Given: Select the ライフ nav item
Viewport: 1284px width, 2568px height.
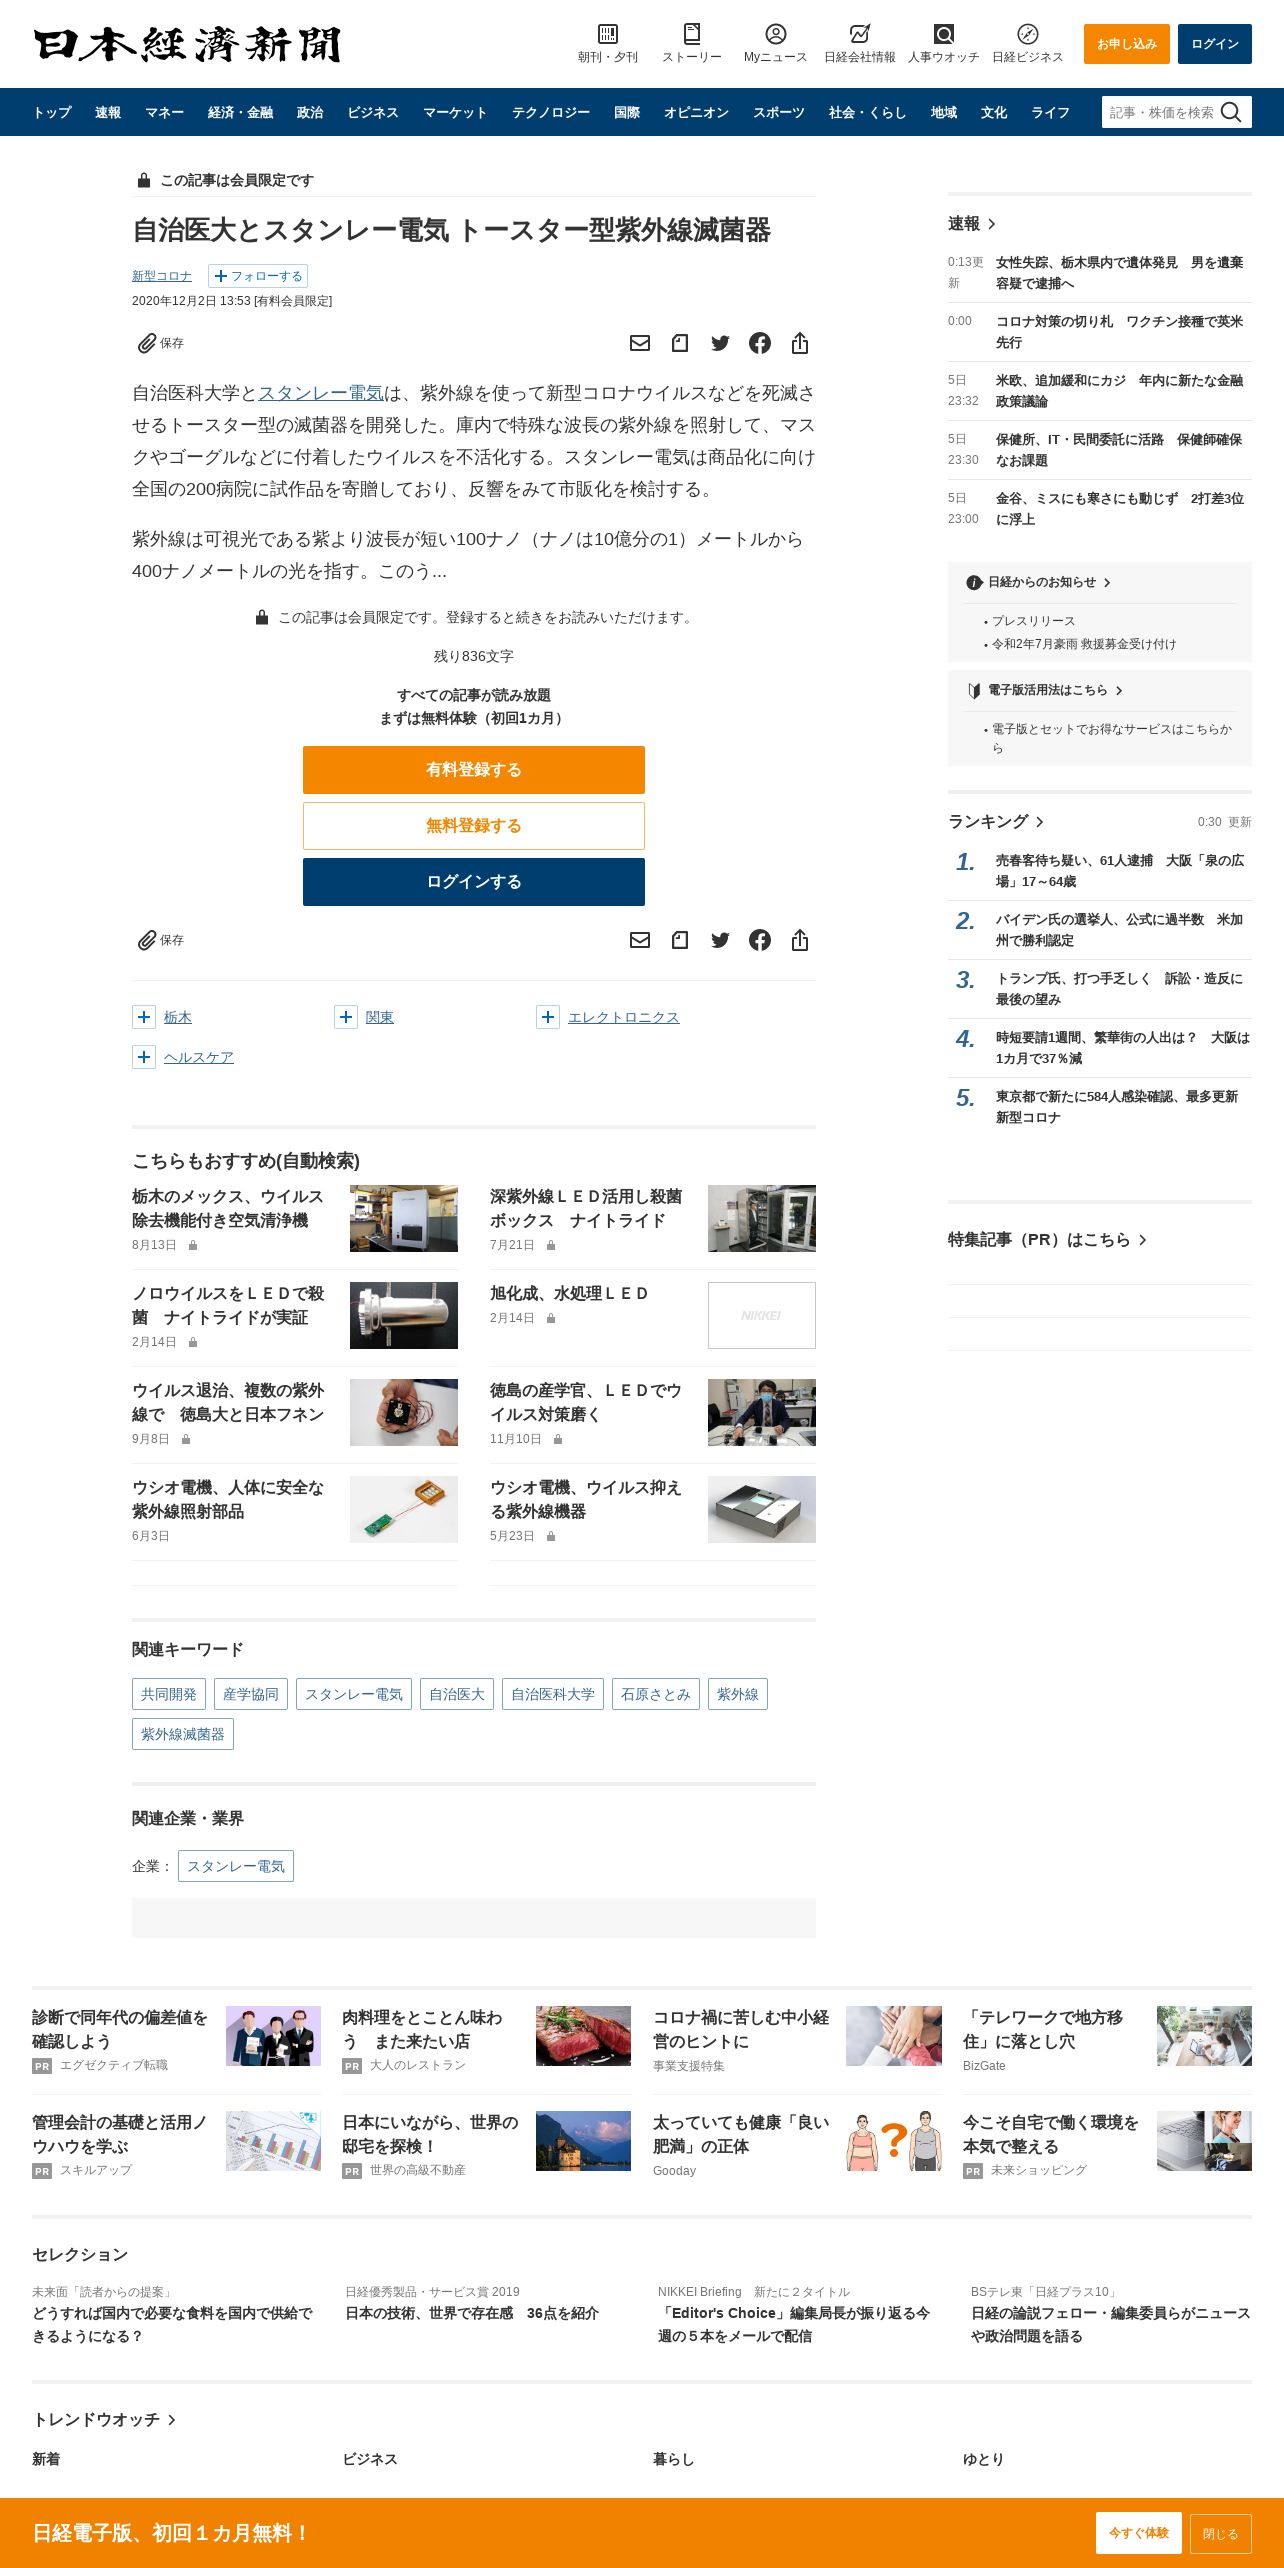Looking at the screenshot, I should click(x=1050, y=112).
